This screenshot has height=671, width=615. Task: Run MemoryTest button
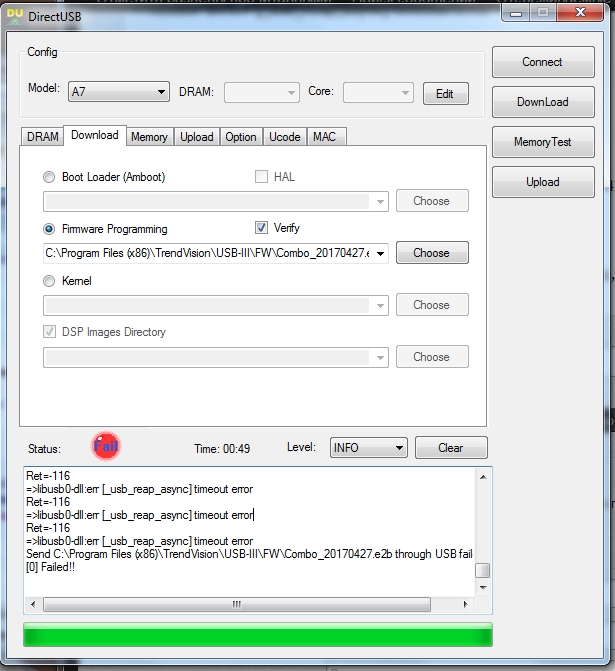point(542,142)
